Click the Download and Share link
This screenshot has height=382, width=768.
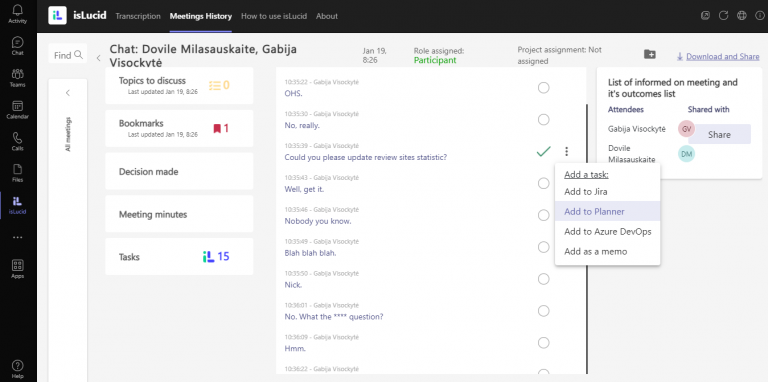click(x=722, y=56)
